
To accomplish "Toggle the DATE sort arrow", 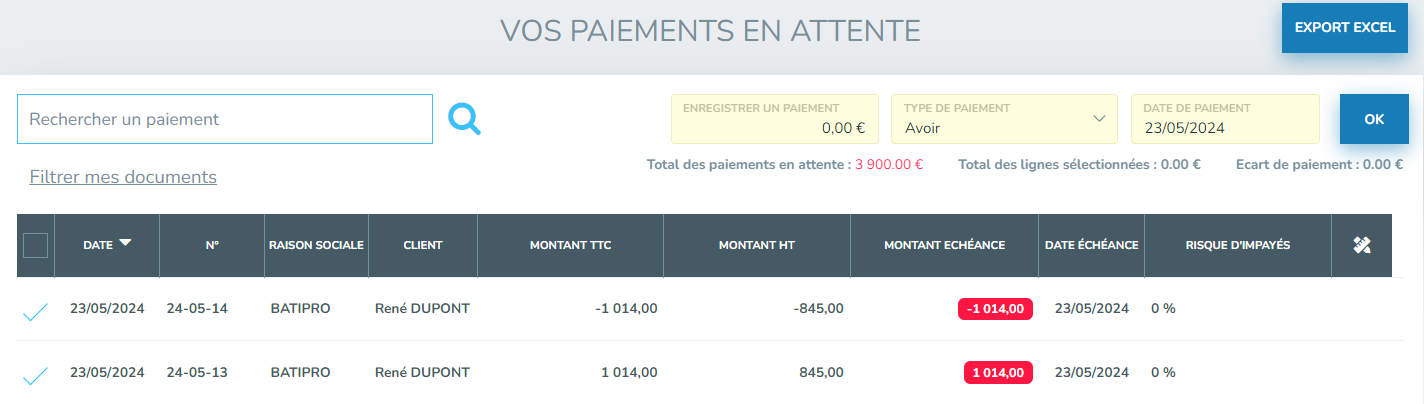I will click(x=125, y=243).
